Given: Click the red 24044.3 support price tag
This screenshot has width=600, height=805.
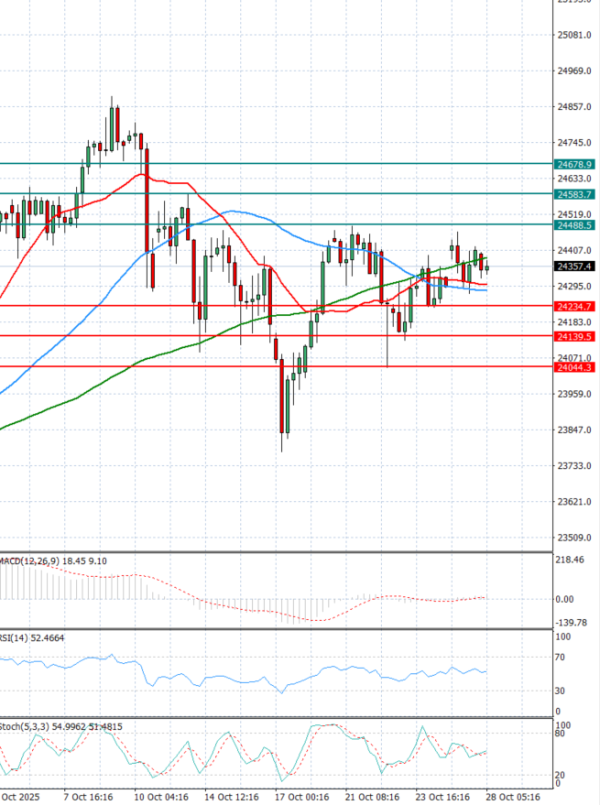Looking at the screenshot, I should coord(575,368).
